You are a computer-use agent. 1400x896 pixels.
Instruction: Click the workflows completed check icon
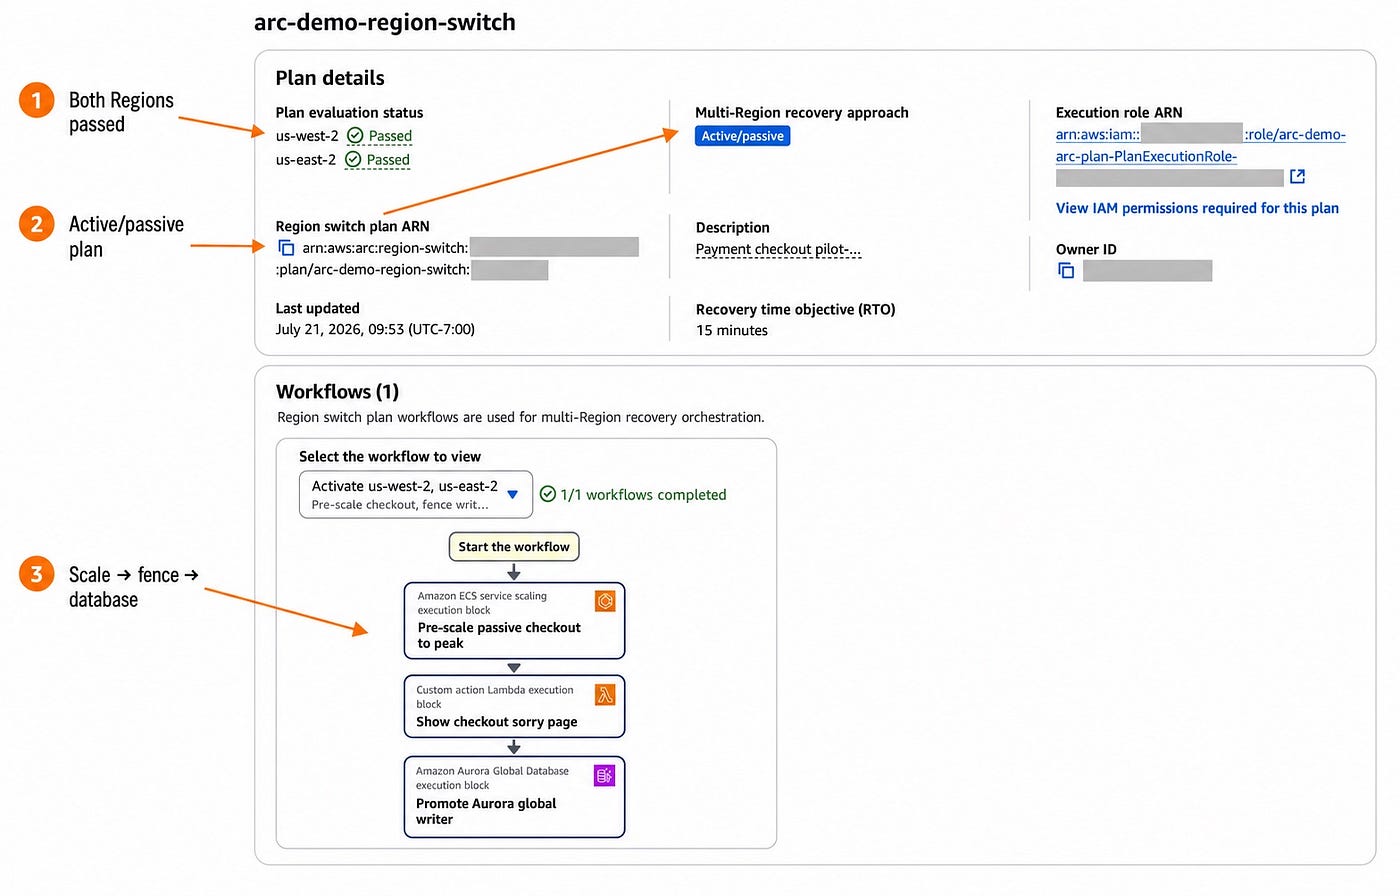point(548,494)
